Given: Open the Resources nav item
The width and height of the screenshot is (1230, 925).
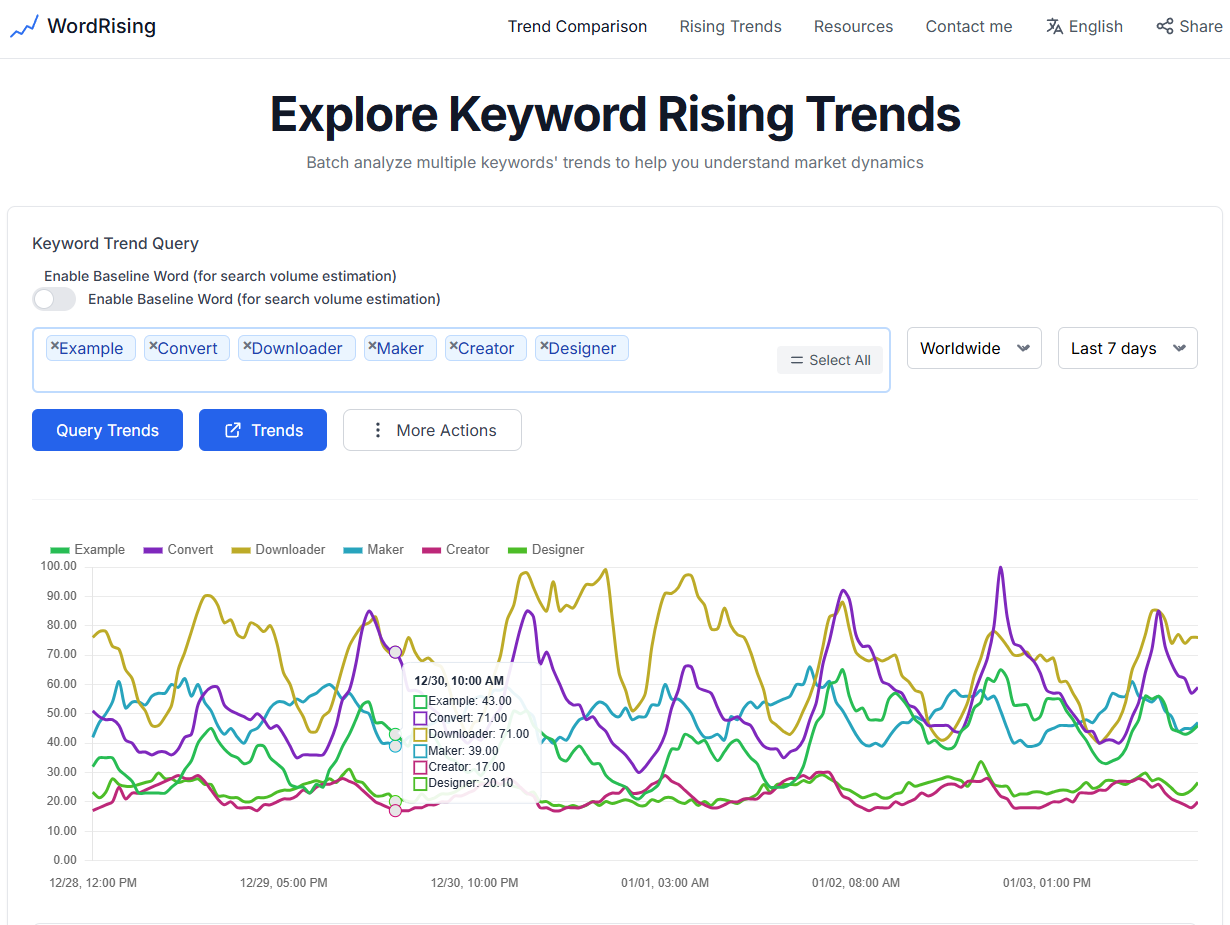Looking at the screenshot, I should tap(853, 27).
